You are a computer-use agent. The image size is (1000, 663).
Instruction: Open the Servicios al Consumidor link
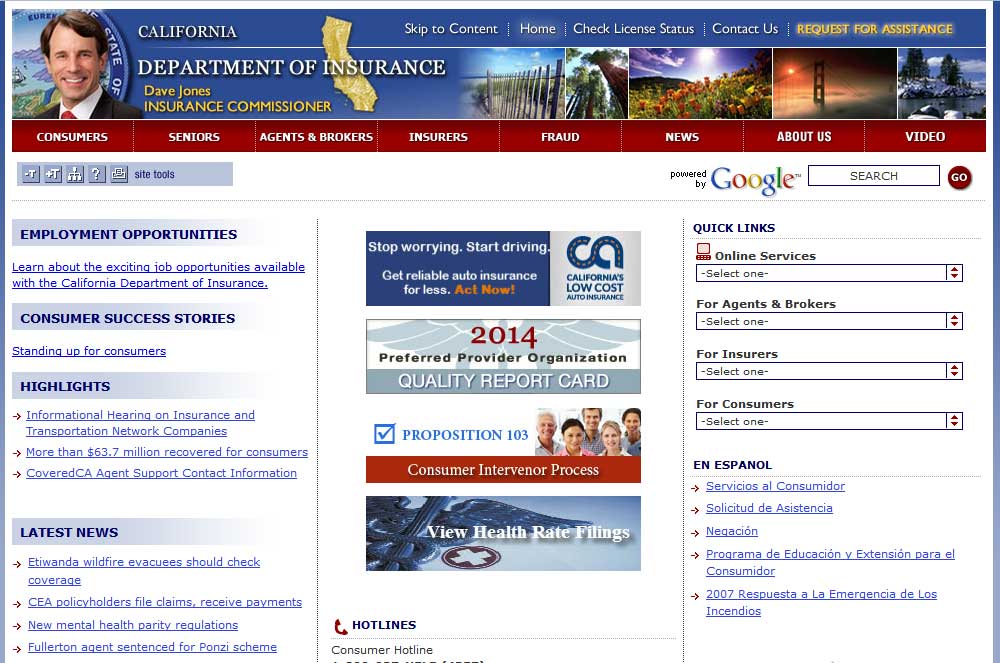776,486
